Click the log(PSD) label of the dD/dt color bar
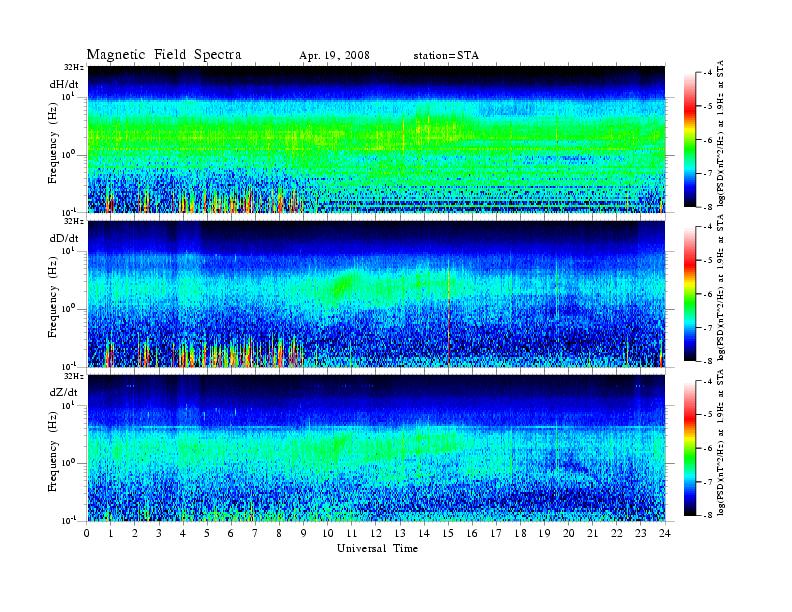 (x=721, y=287)
